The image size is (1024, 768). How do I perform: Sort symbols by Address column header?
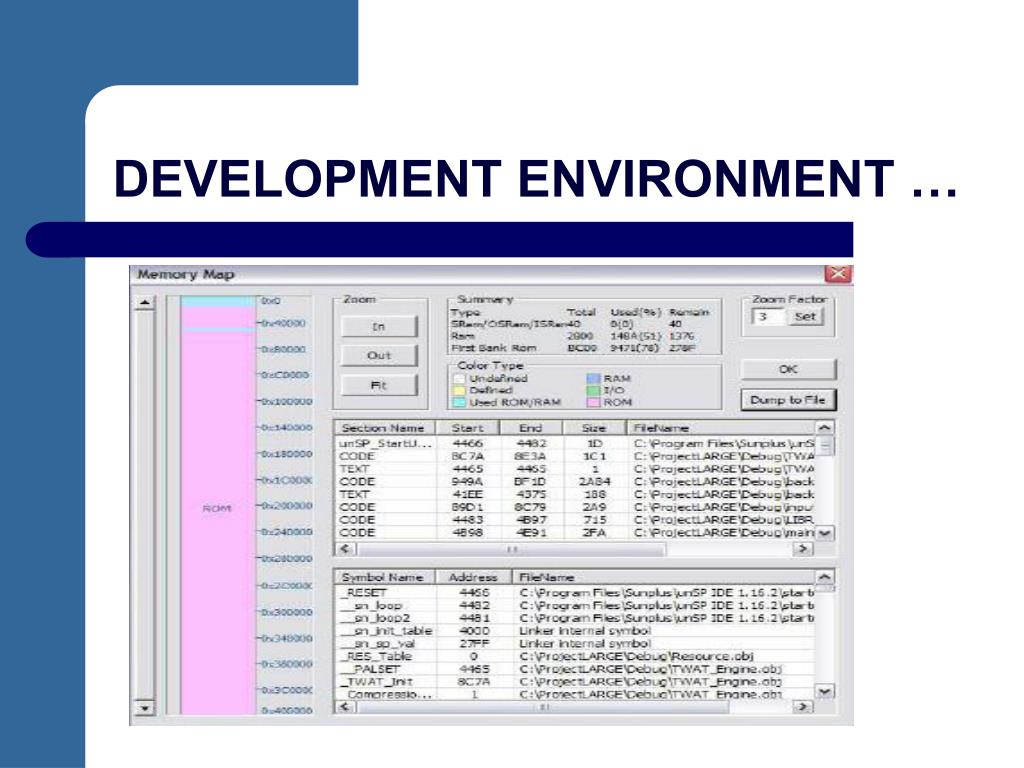(474, 577)
